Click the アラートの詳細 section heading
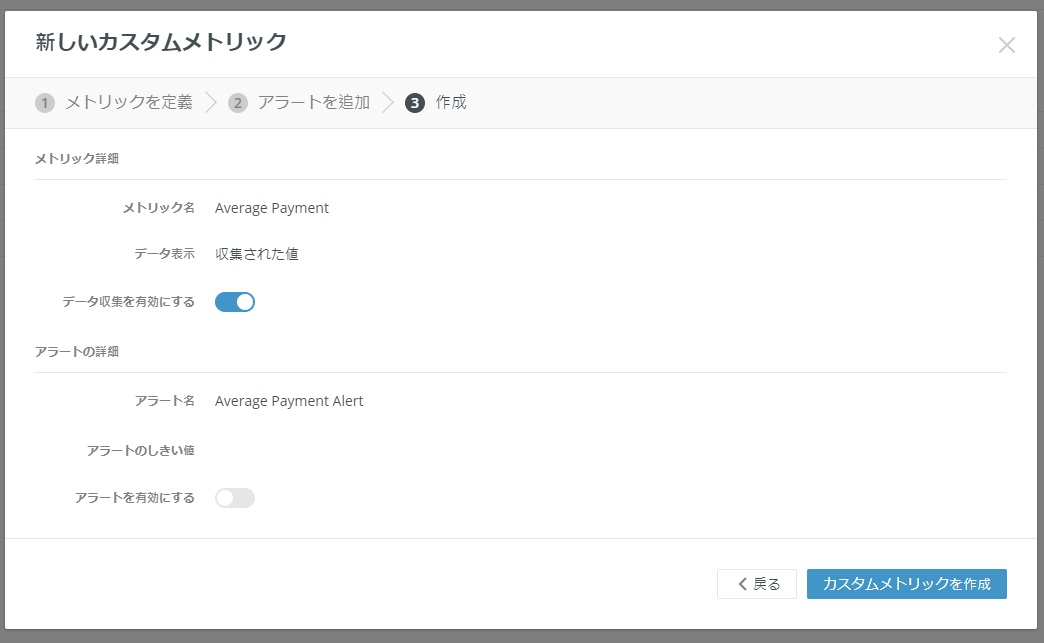This screenshot has height=643, width=1044. pos(77,351)
